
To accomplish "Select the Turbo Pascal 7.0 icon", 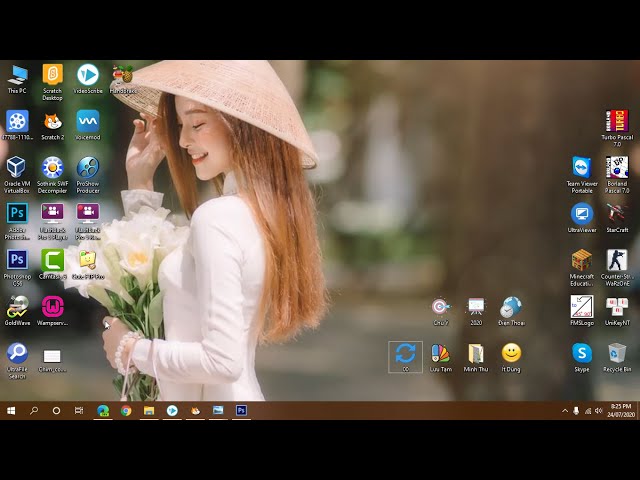I will (617, 121).
